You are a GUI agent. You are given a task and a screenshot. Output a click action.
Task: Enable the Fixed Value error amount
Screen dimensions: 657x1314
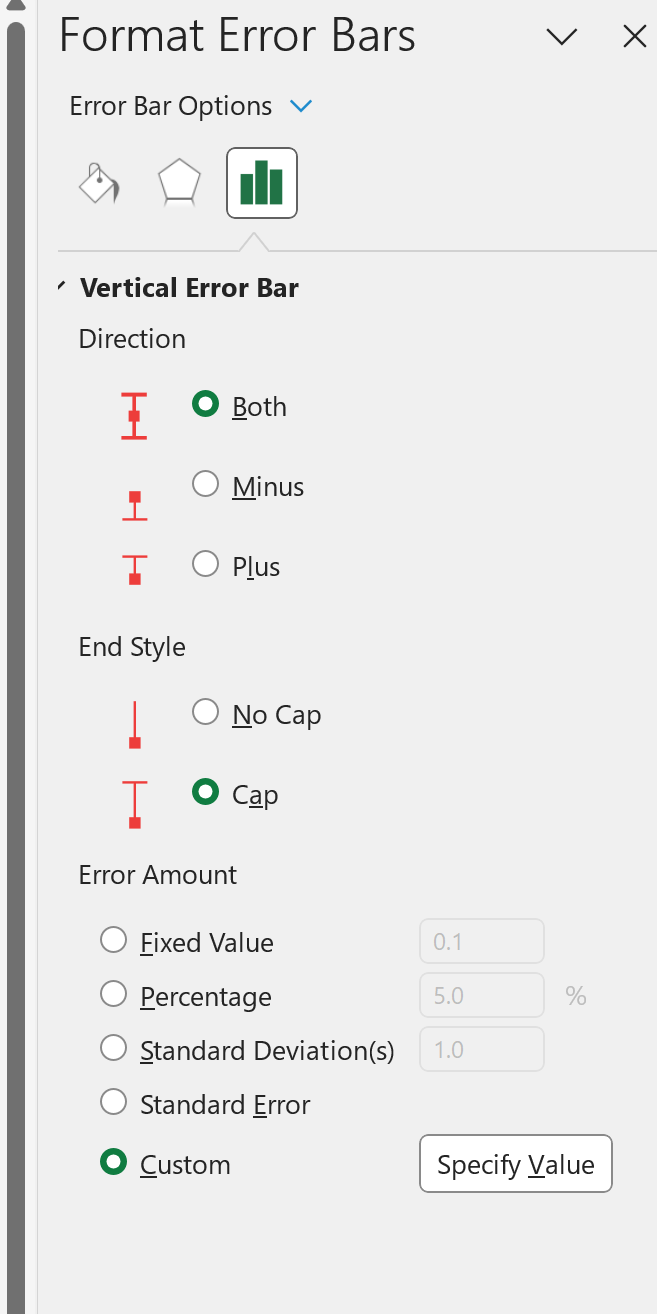tap(113, 939)
